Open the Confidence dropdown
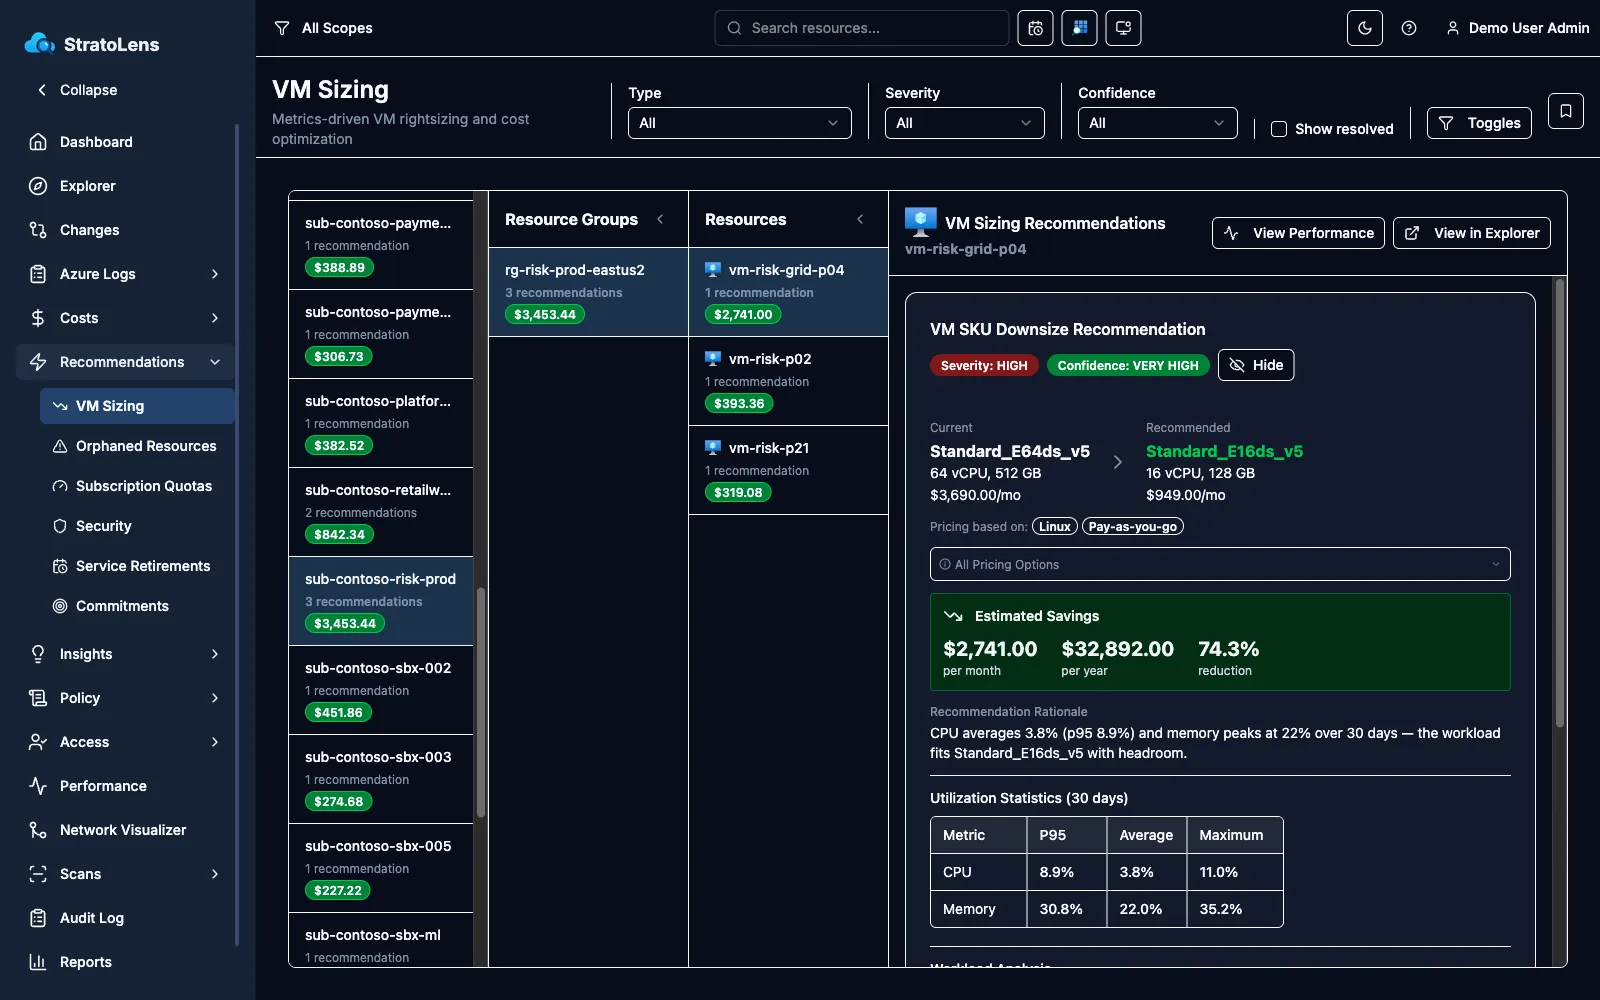1600x1000 pixels. point(1158,123)
